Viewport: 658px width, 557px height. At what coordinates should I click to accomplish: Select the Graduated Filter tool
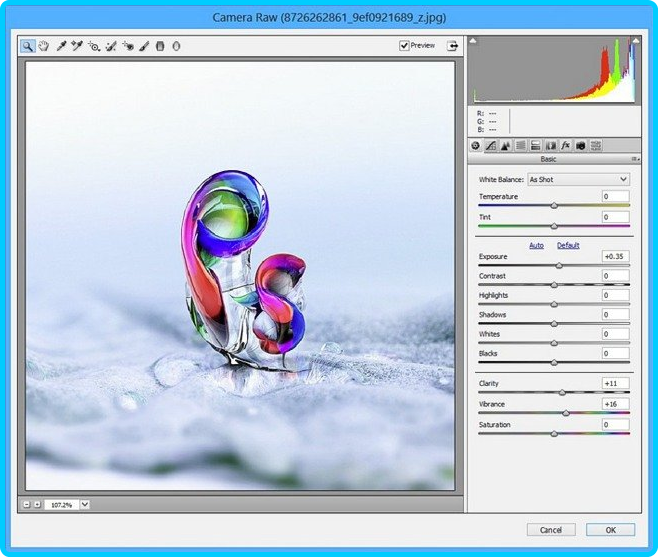[160, 46]
